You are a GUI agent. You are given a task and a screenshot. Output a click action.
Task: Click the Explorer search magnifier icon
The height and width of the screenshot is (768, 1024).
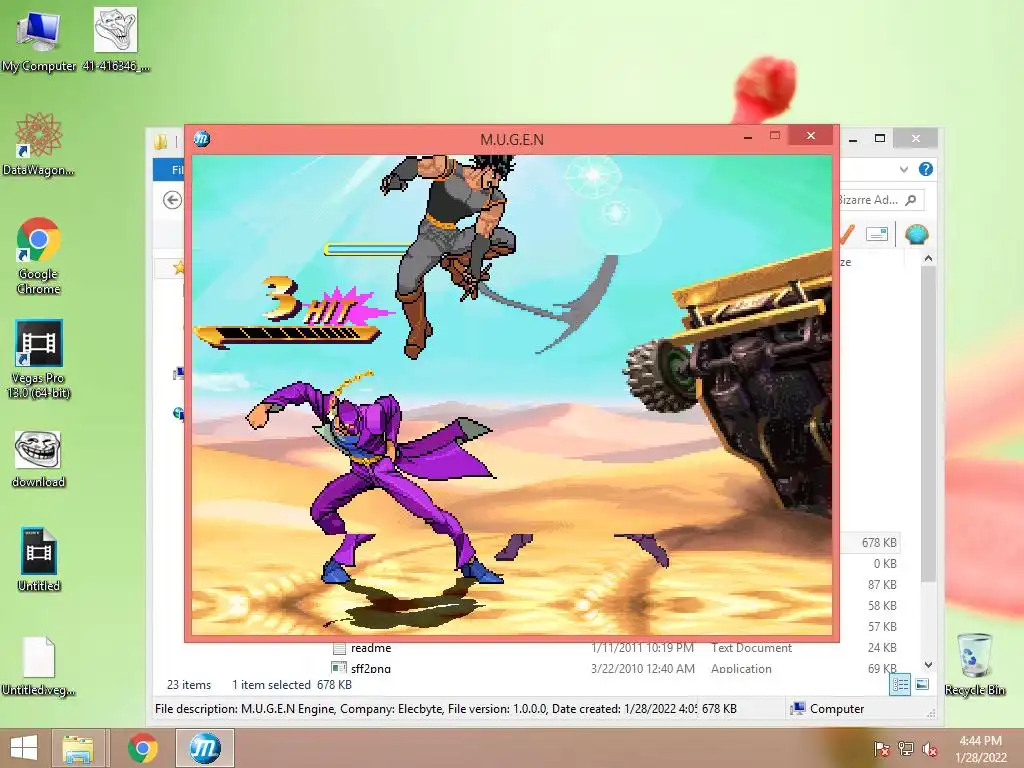tap(911, 200)
